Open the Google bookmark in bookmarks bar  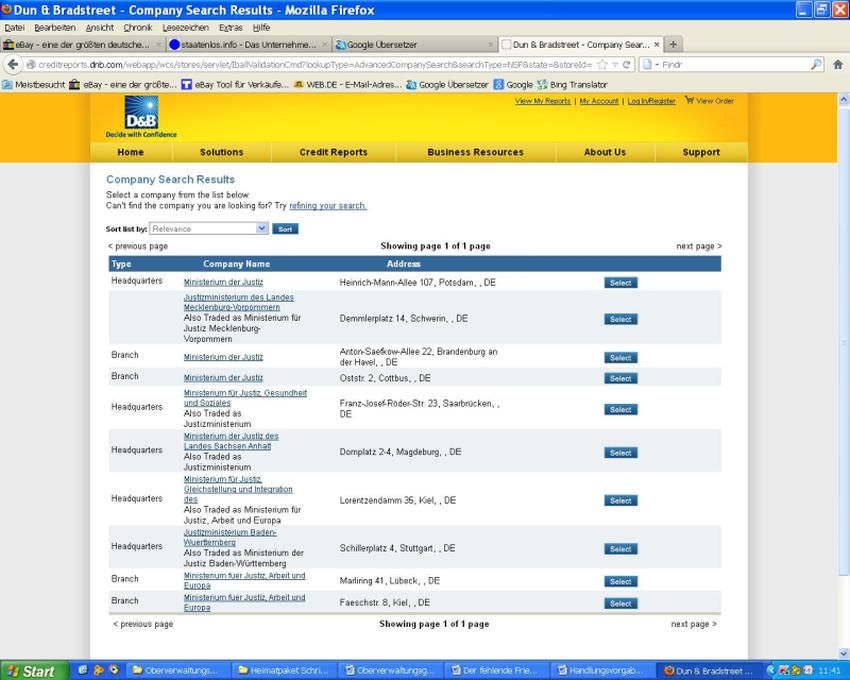click(x=513, y=85)
